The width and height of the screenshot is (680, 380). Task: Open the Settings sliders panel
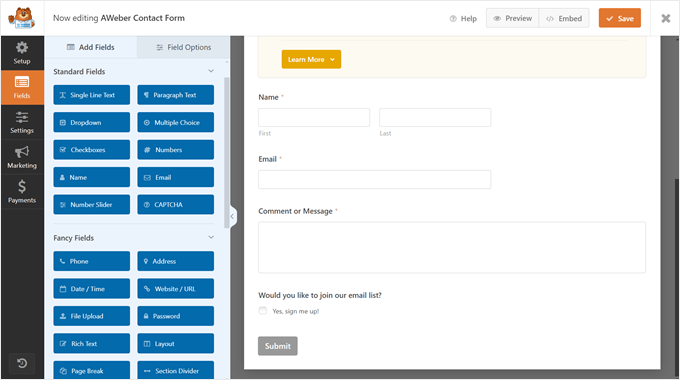[22, 122]
